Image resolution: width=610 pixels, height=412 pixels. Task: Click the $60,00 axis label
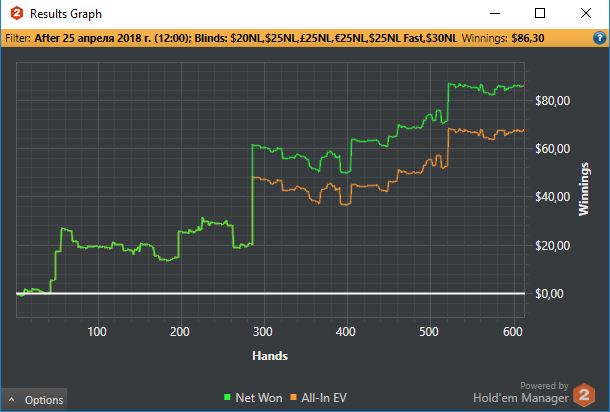pyautogui.click(x=552, y=149)
